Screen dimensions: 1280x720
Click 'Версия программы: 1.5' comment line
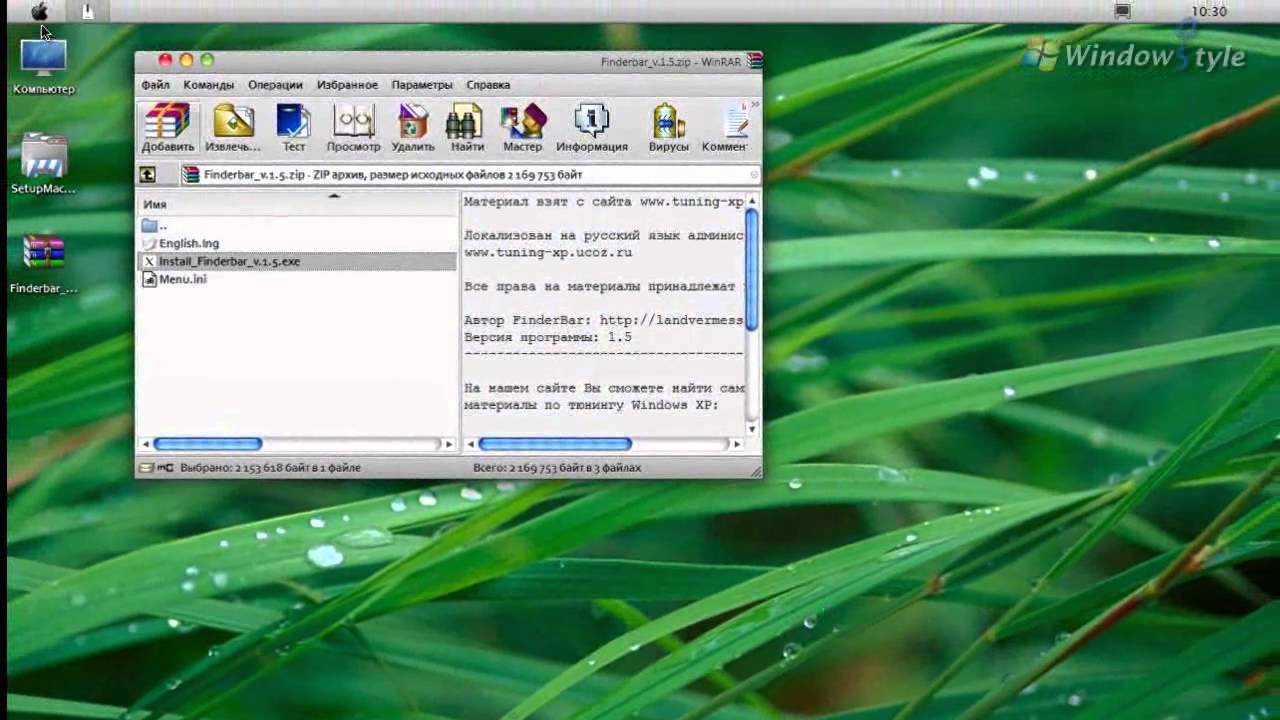point(548,337)
